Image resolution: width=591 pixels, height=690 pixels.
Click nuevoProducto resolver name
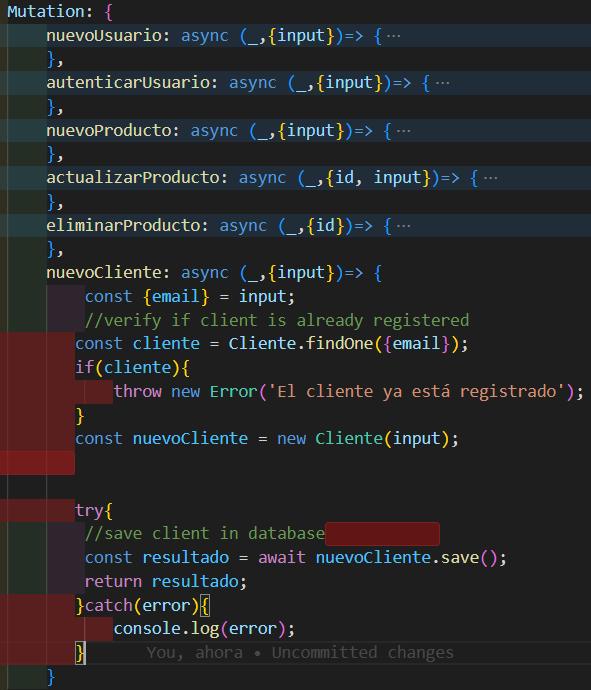(109, 131)
